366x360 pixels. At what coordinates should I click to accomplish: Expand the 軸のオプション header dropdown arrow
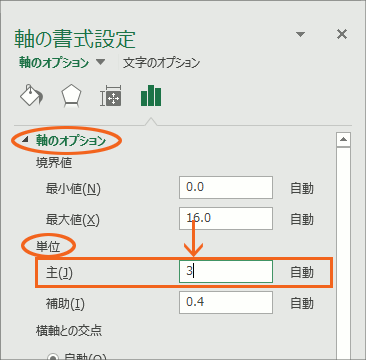[101, 62]
